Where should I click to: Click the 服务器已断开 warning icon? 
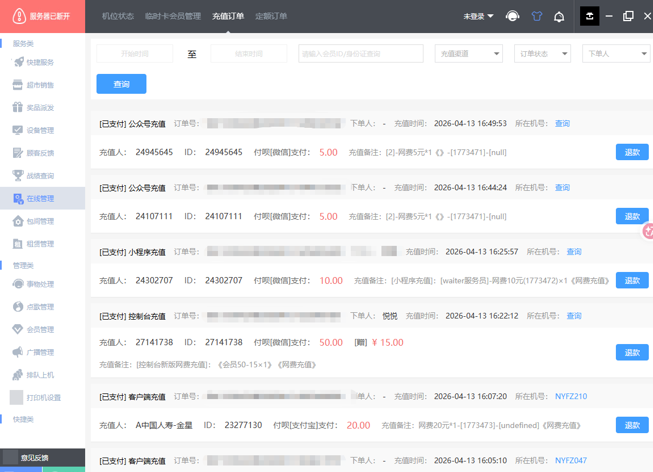click(x=19, y=16)
